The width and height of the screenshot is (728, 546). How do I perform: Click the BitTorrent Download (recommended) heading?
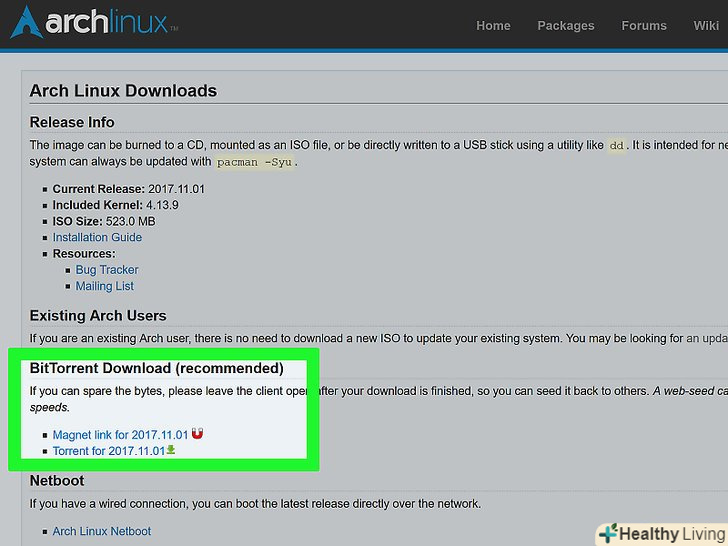tap(156, 368)
